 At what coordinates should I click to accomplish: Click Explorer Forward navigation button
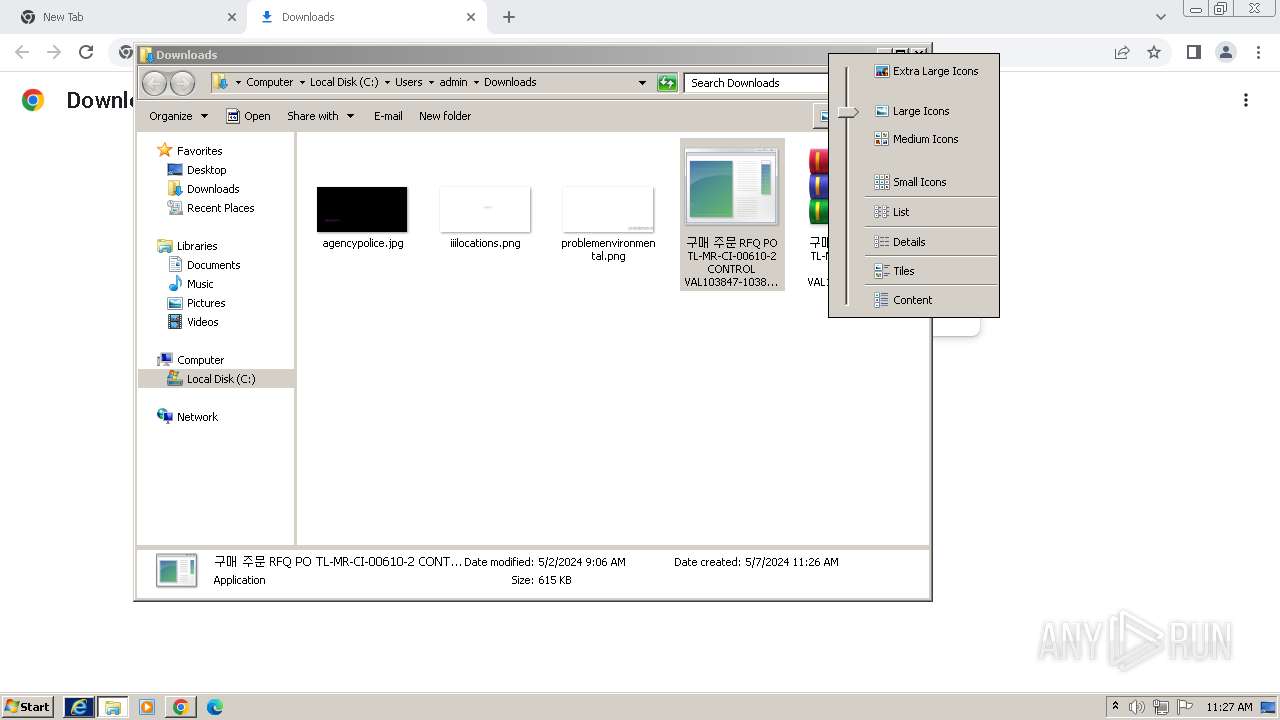pos(182,83)
